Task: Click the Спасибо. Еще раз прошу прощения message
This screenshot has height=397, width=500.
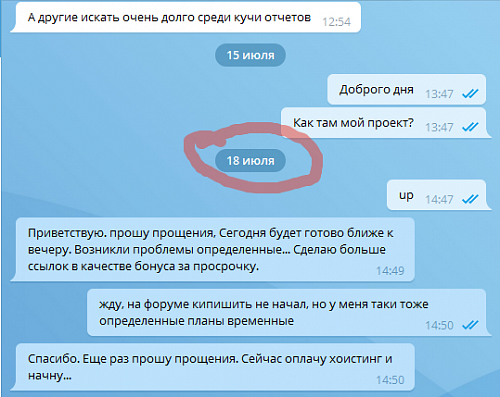Action: (213, 367)
